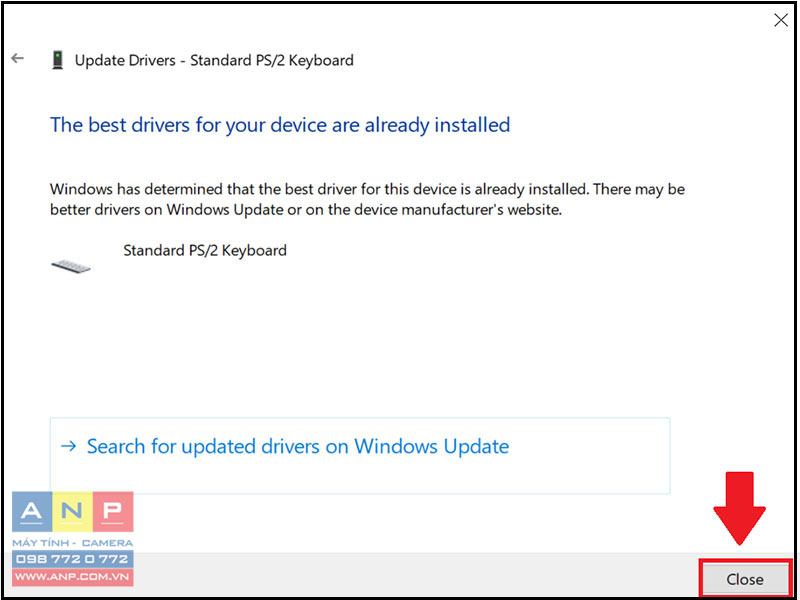Select the Standard PS/2 Keyboard device name label
Image resolution: width=800 pixels, height=600 pixels.
(x=205, y=251)
